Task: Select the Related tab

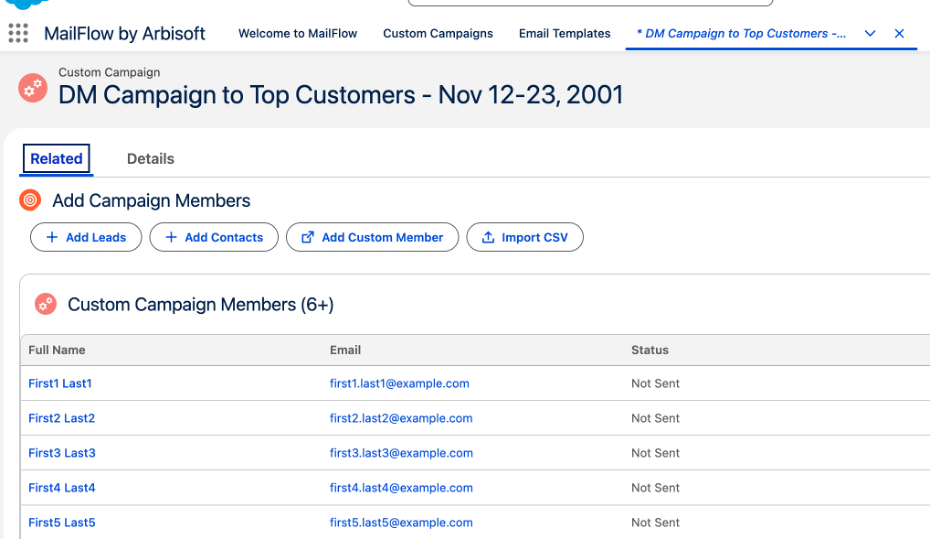Action: tap(56, 158)
